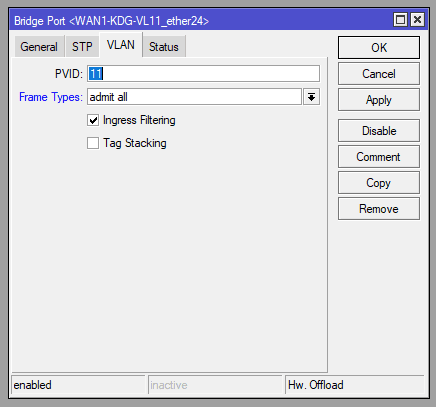Viewport: 436px width, 407px height.
Task: Click into the PVID input field
Action: [x=203, y=74]
